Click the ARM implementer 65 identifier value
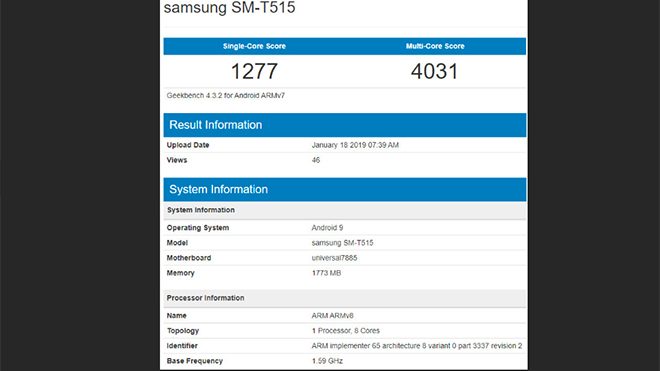This screenshot has width=660, height=371. point(417,346)
